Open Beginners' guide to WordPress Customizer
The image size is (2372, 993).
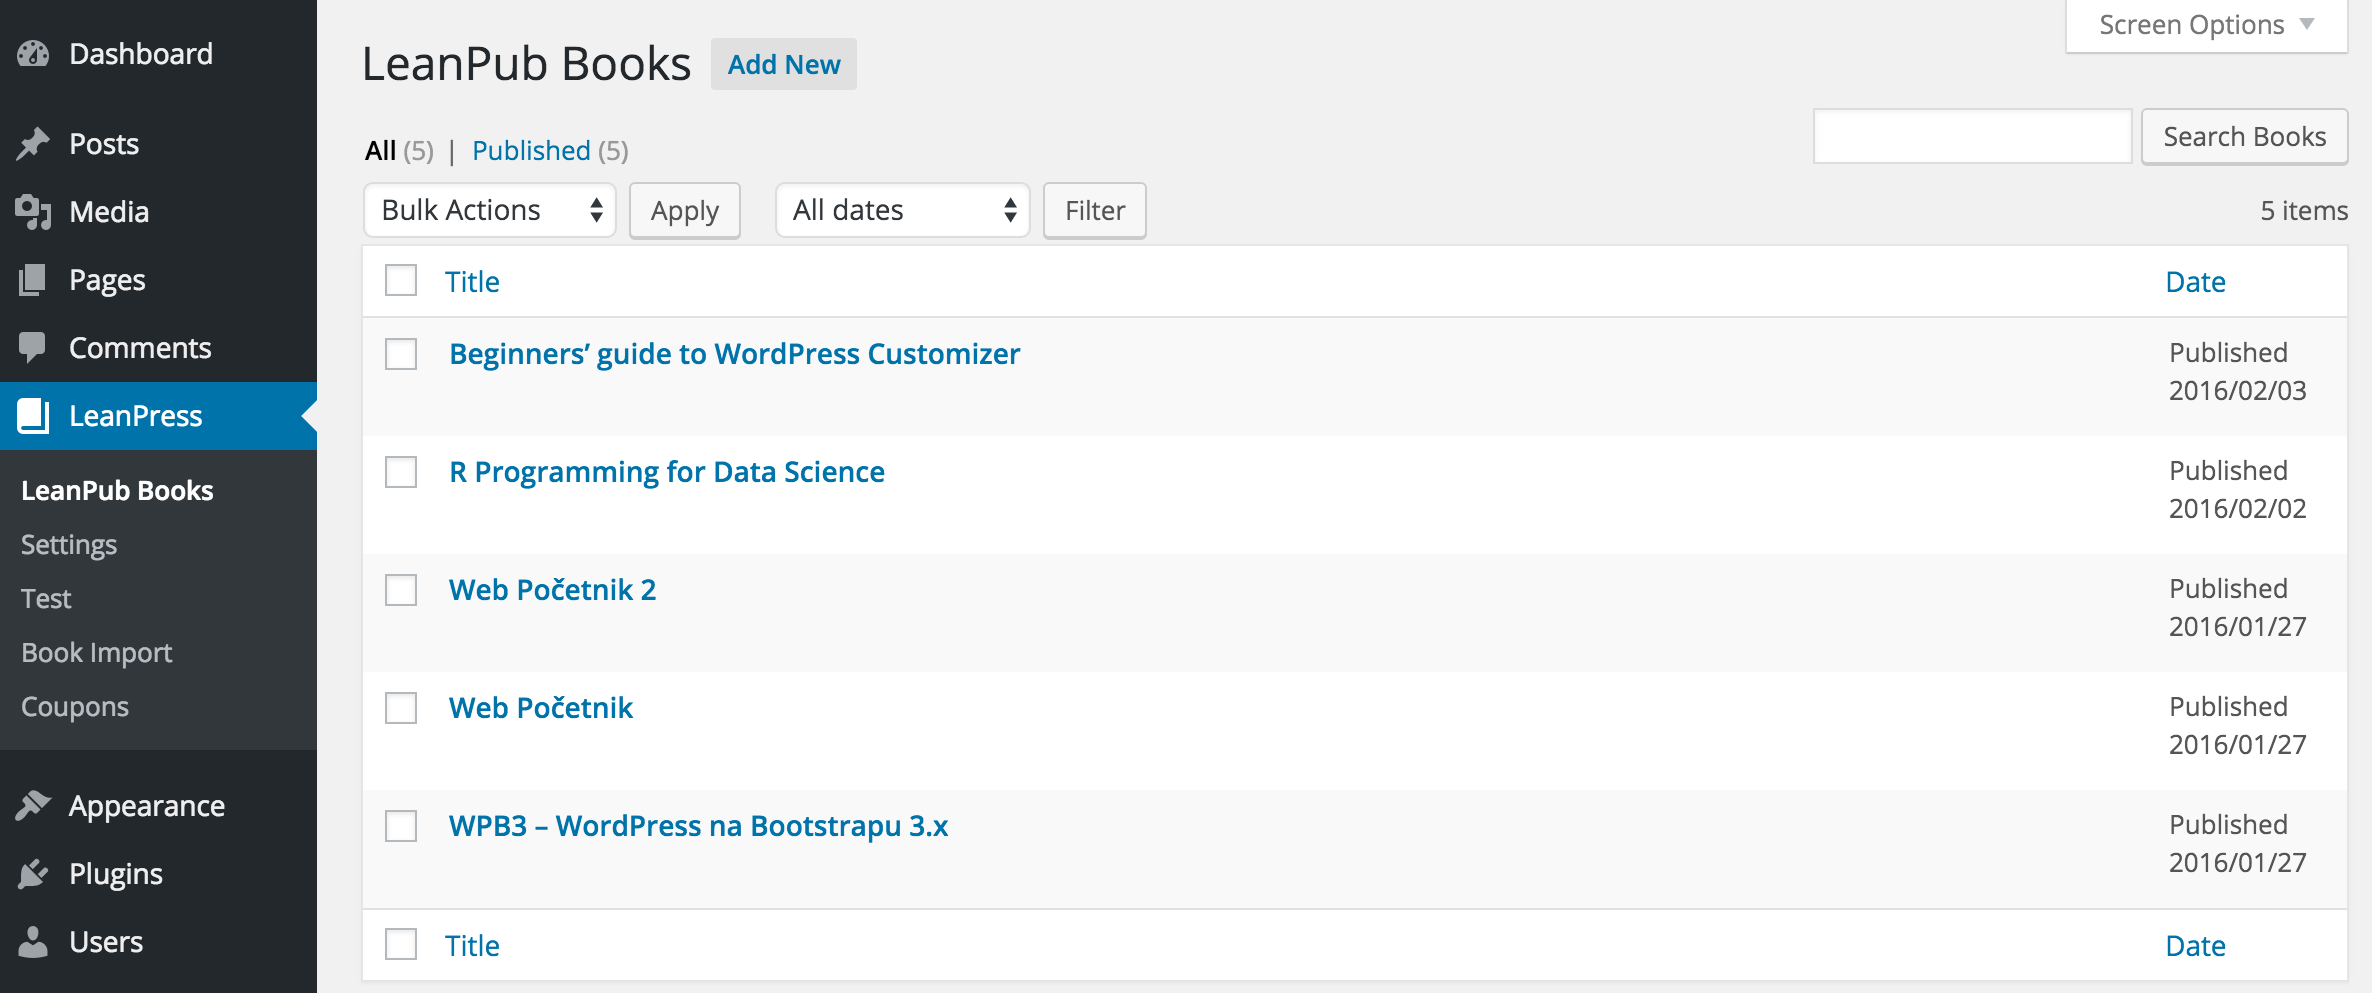click(x=735, y=354)
